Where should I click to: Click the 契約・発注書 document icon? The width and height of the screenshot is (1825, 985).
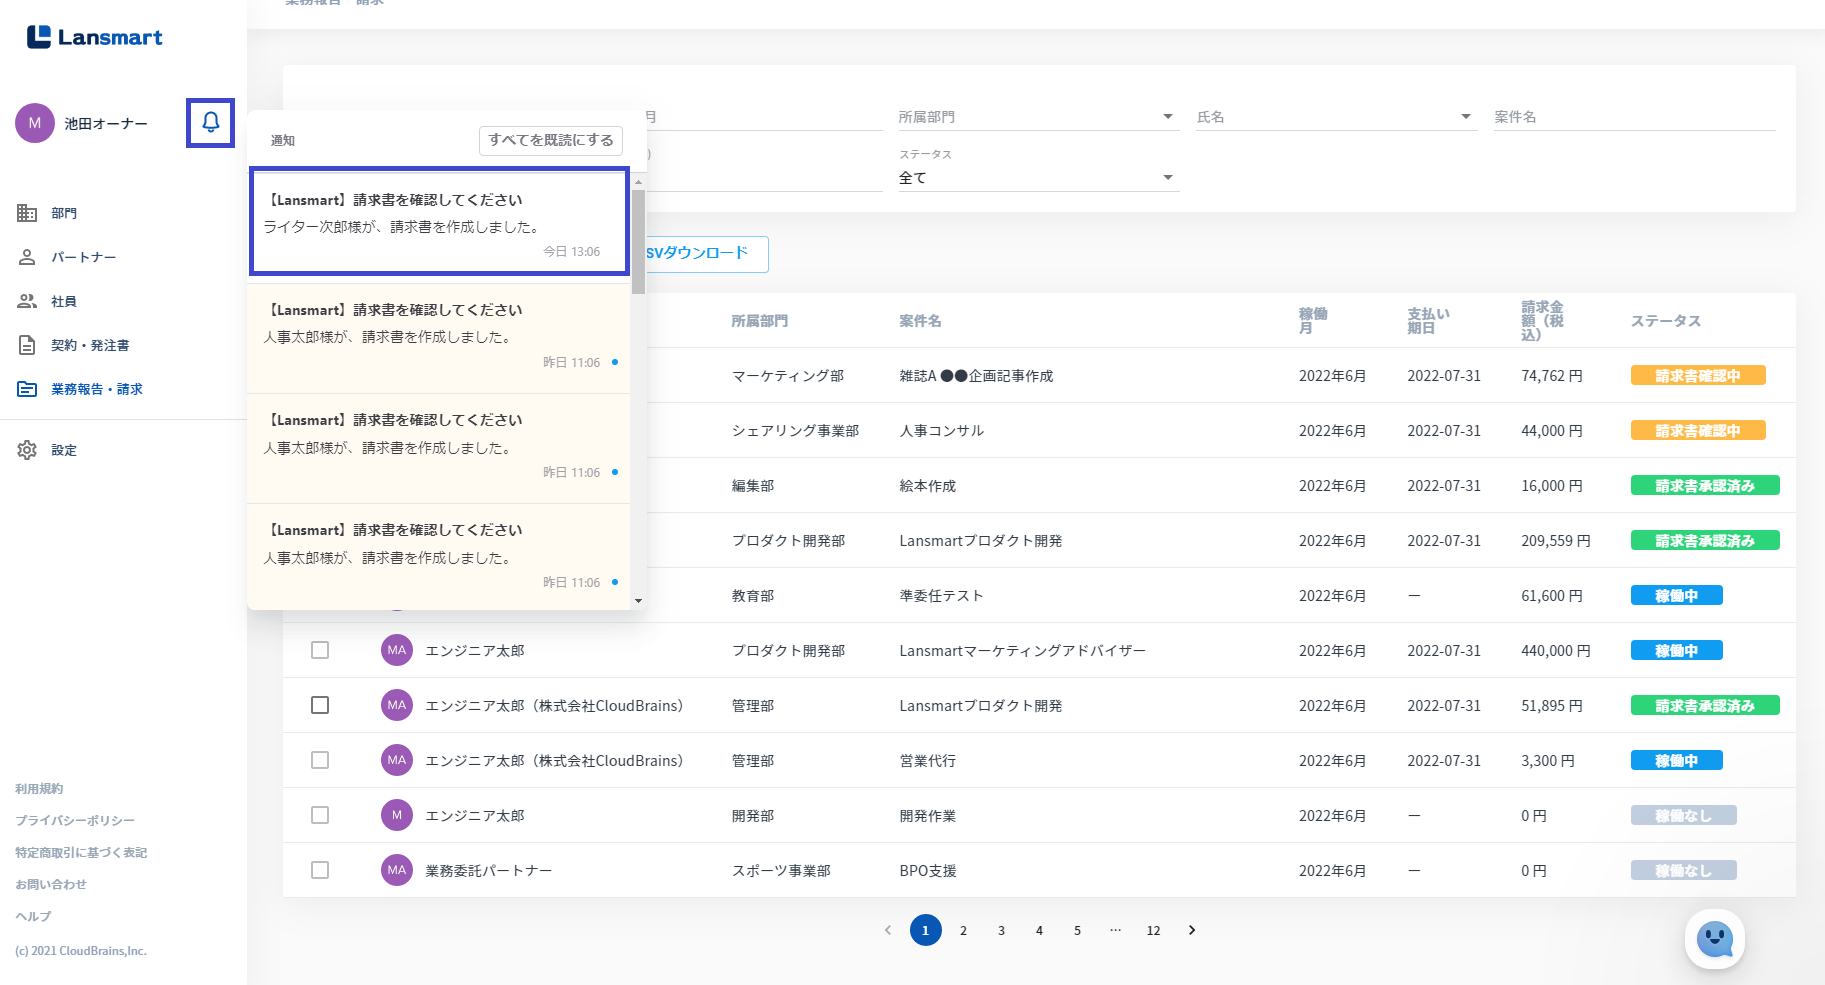click(x=27, y=345)
